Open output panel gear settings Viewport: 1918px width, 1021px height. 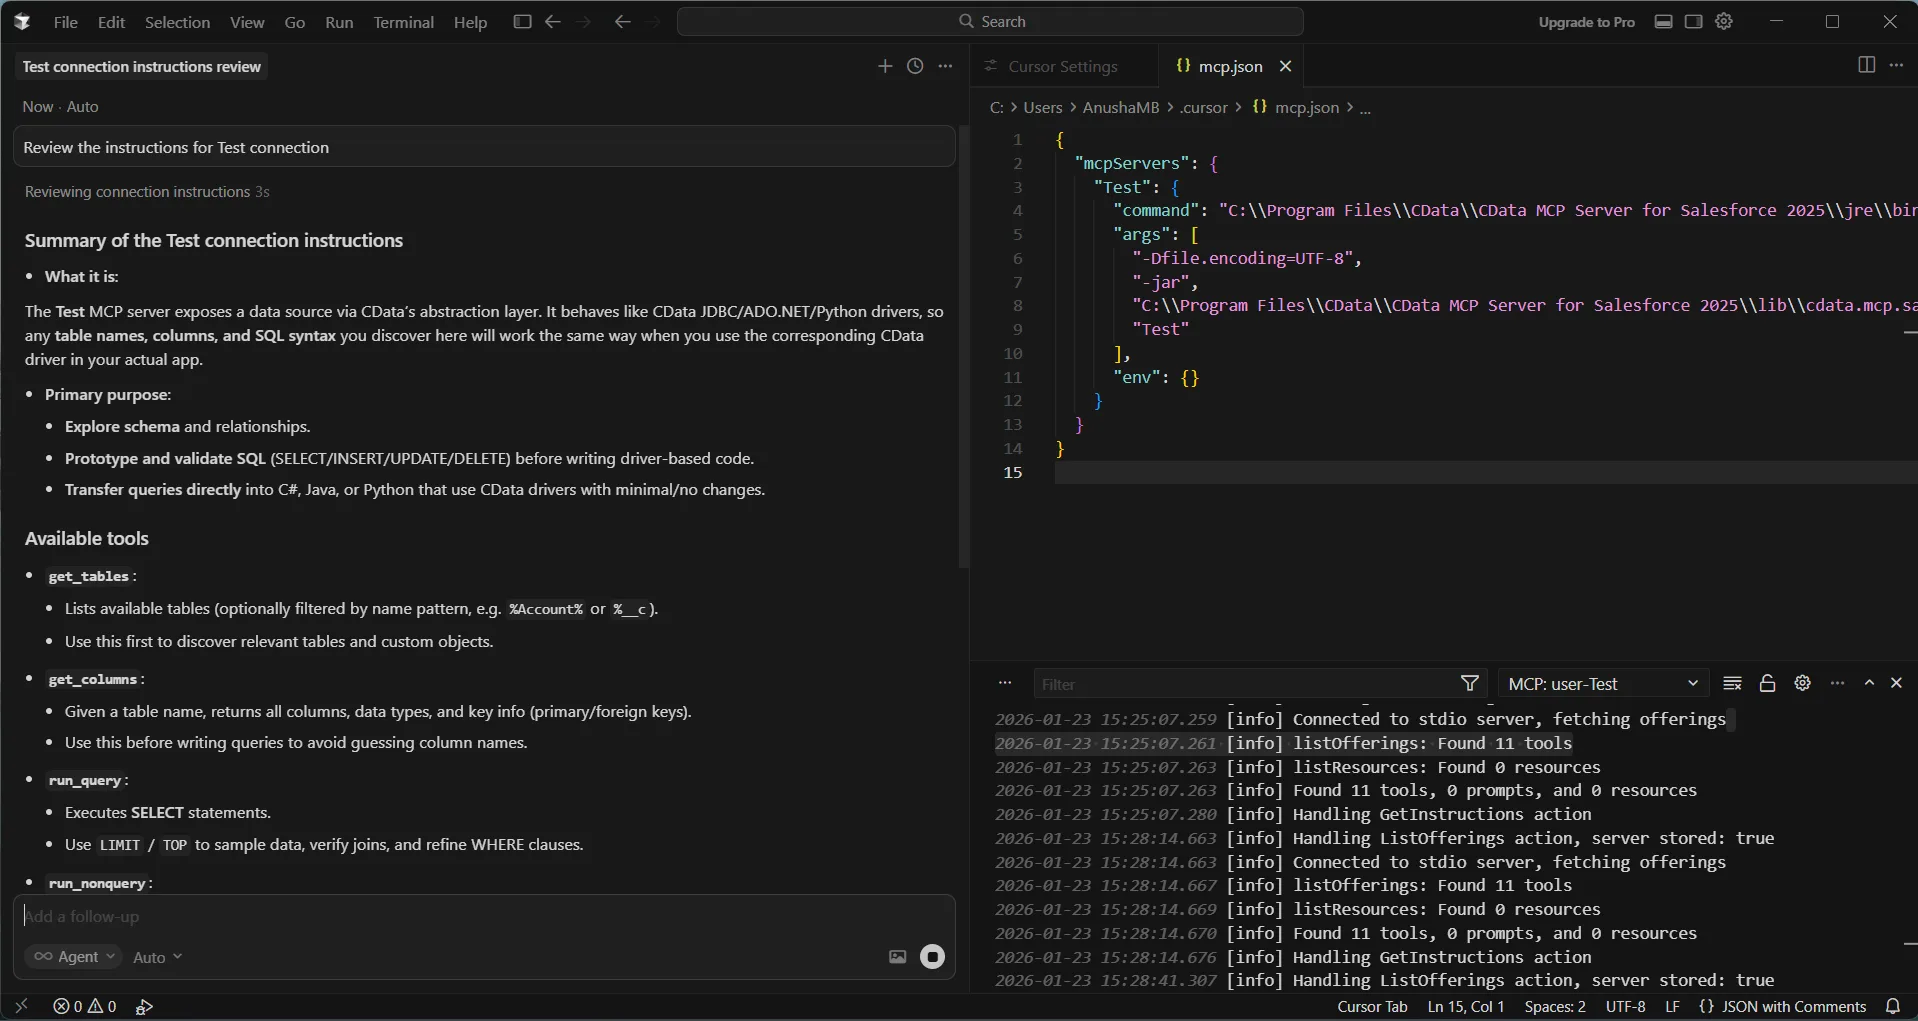coord(1802,683)
